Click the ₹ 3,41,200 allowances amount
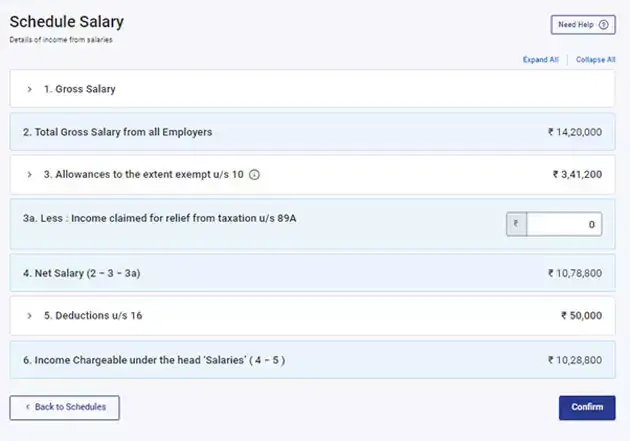The height and width of the screenshot is (441, 630). [577, 174]
